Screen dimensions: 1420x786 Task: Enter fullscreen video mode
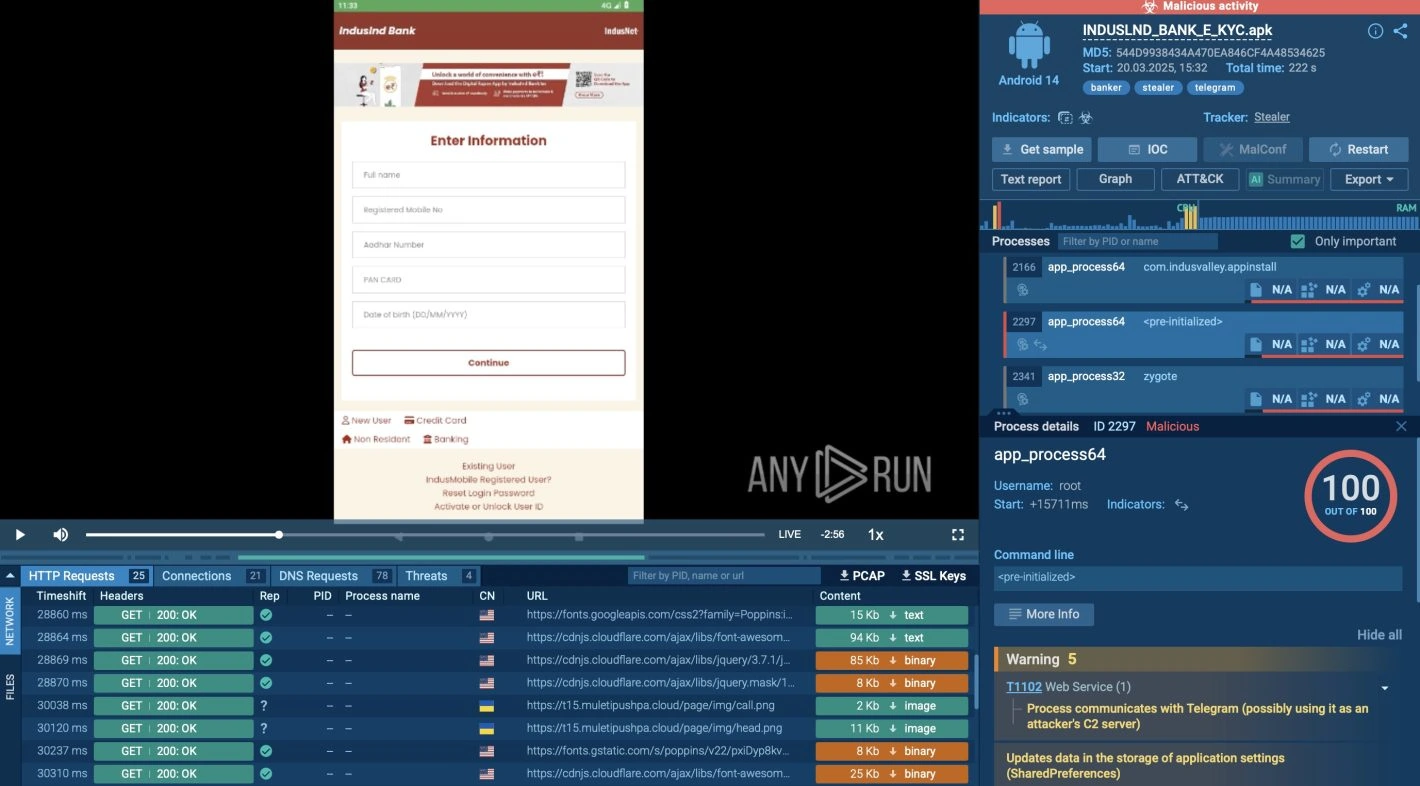[957, 535]
